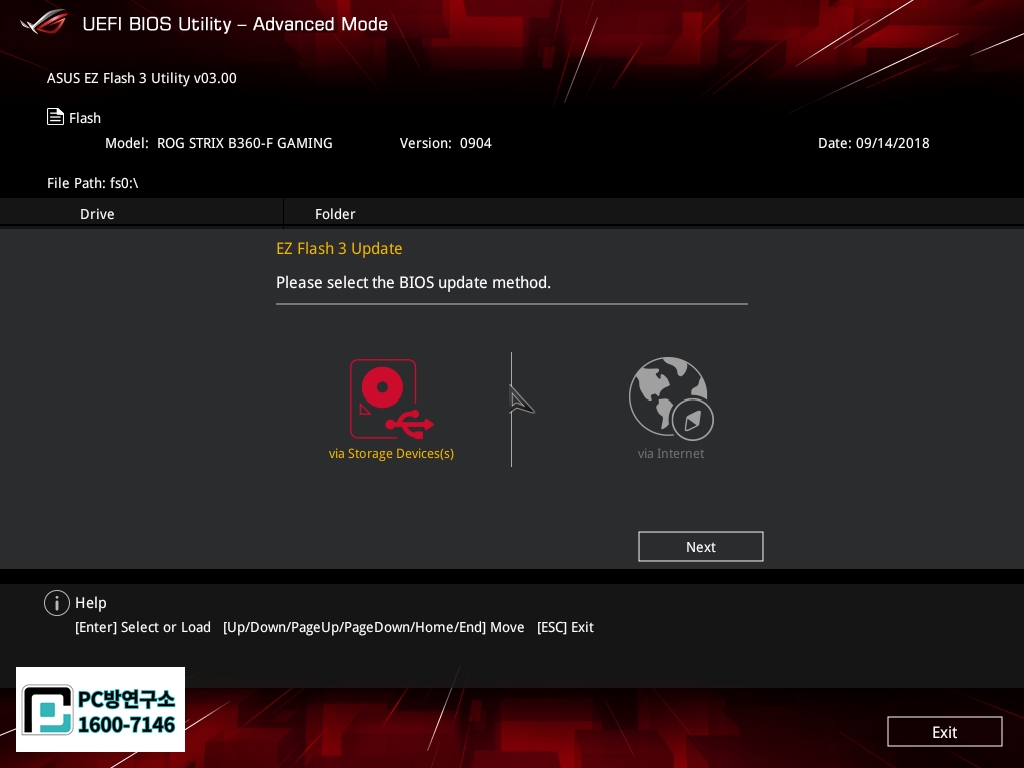Click the "Help" heading text
This screenshot has height=768, width=1024.
point(91,603)
